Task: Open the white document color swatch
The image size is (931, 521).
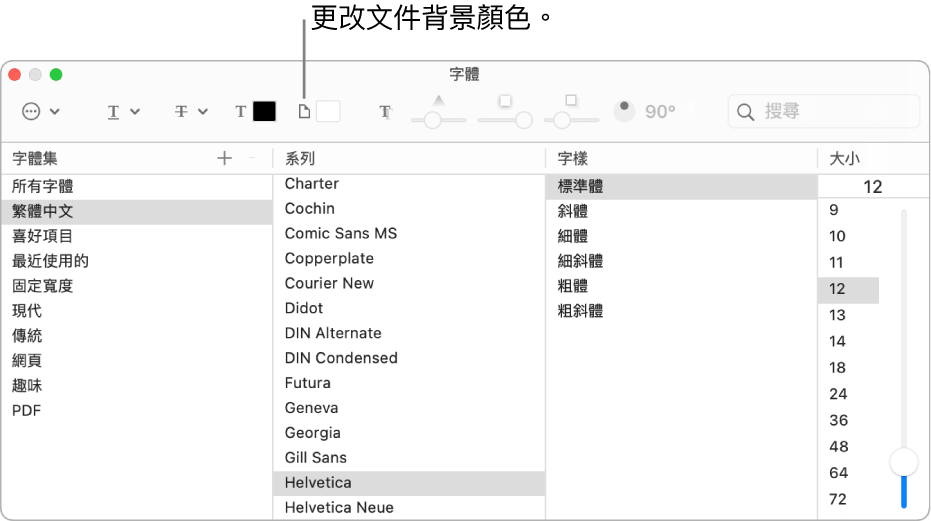Action: point(328,111)
